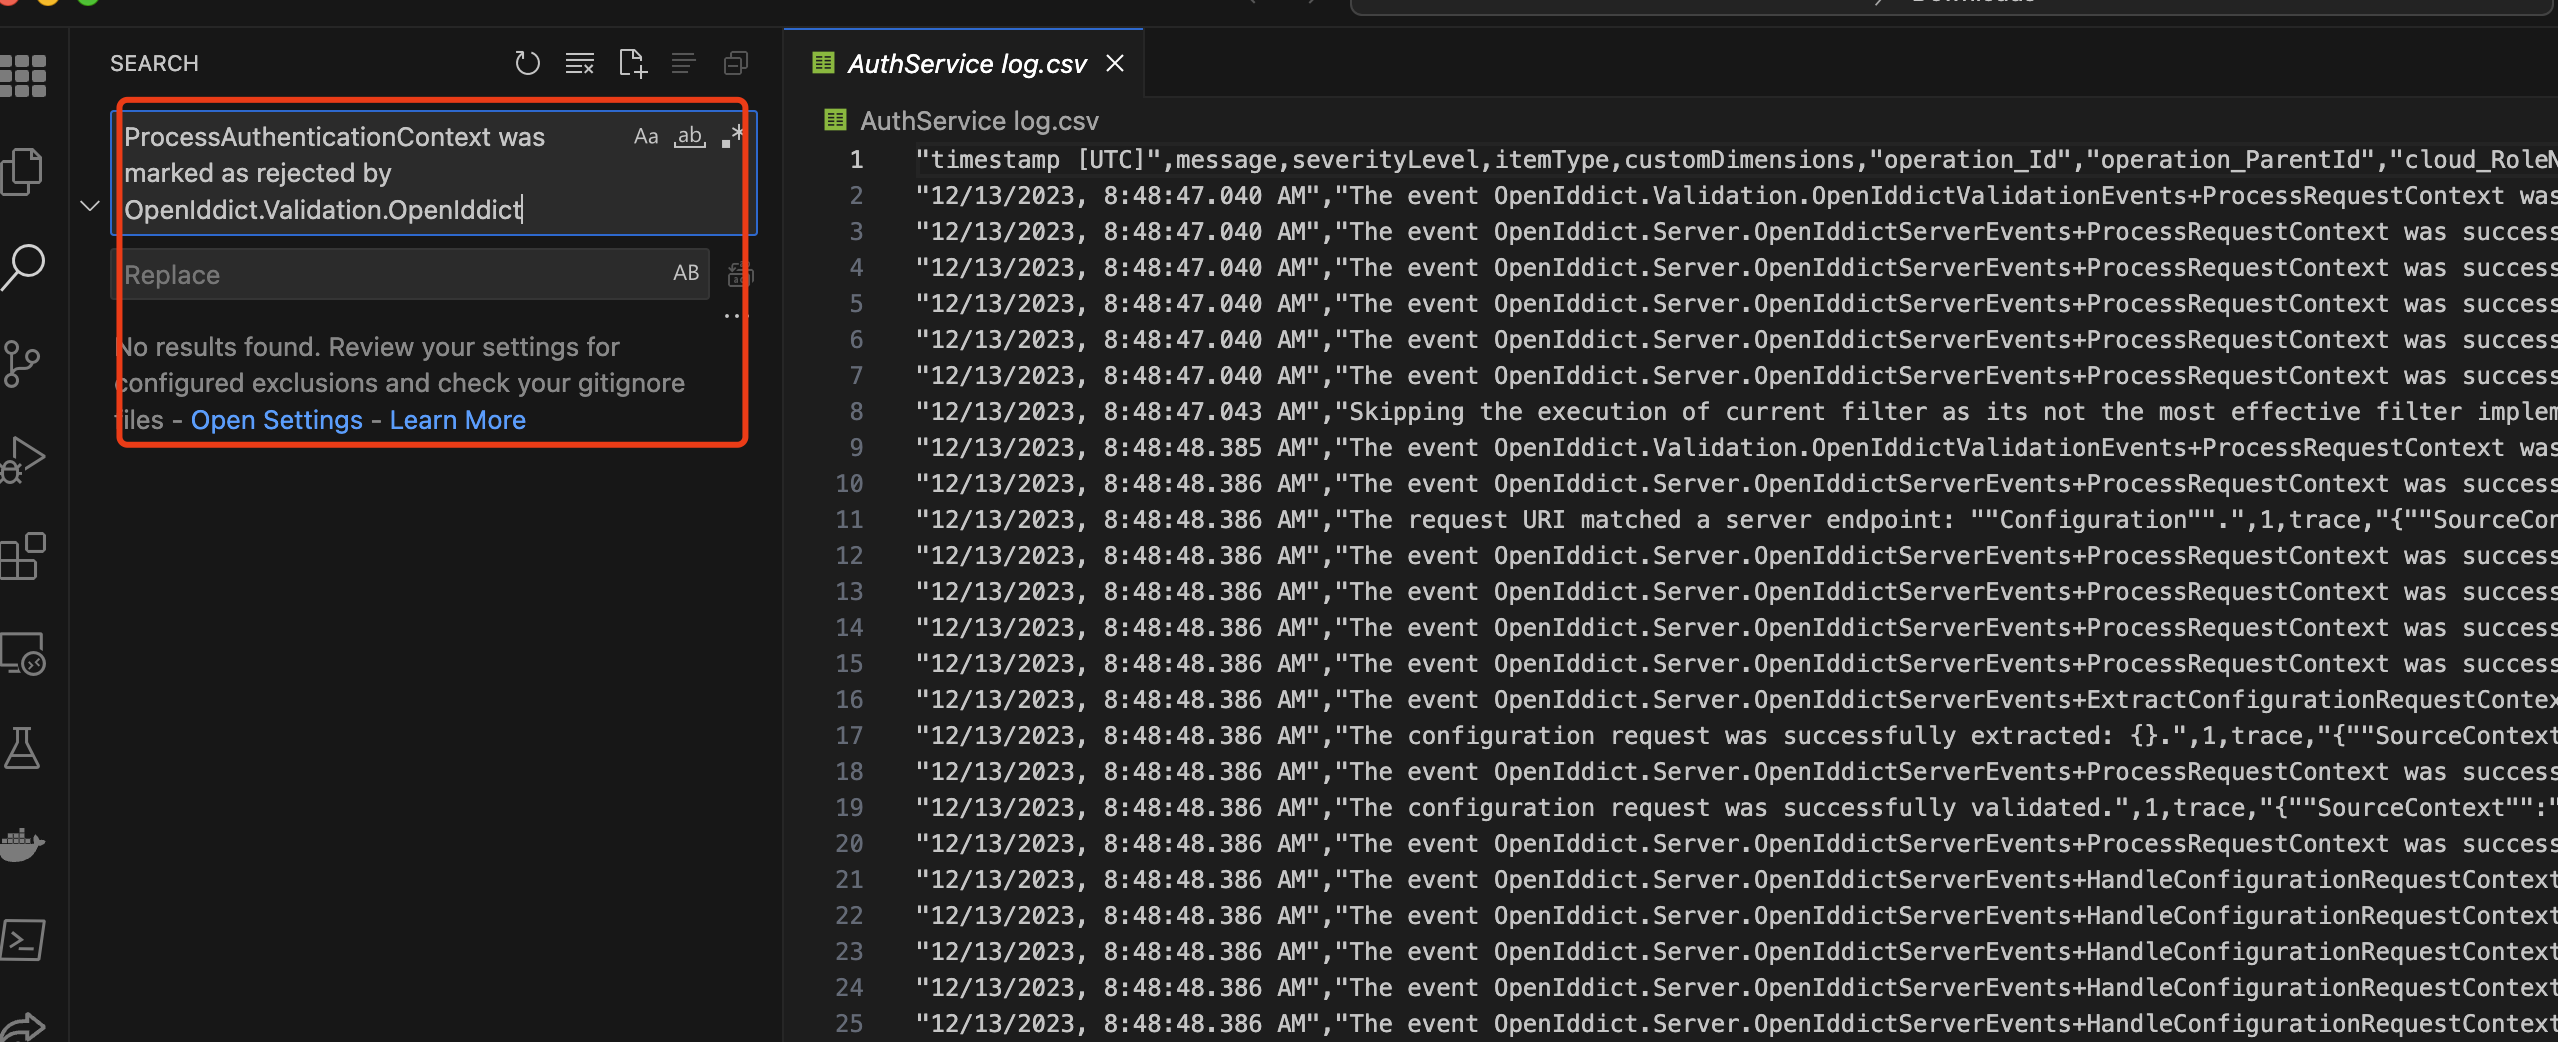Open new search editor
The width and height of the screenshot is (2558, 1042).
tap(632, 64)
